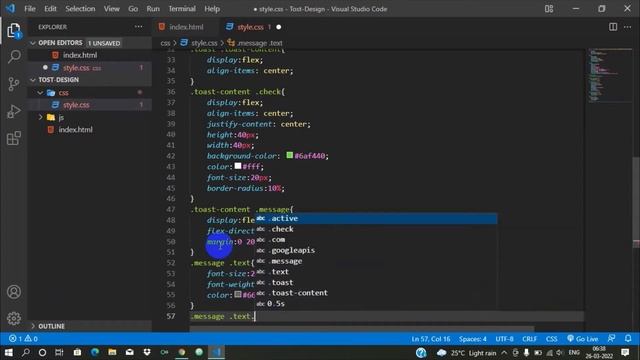Open the Run menu
This screenshot has height=360, width=640.
coord(153,9)
